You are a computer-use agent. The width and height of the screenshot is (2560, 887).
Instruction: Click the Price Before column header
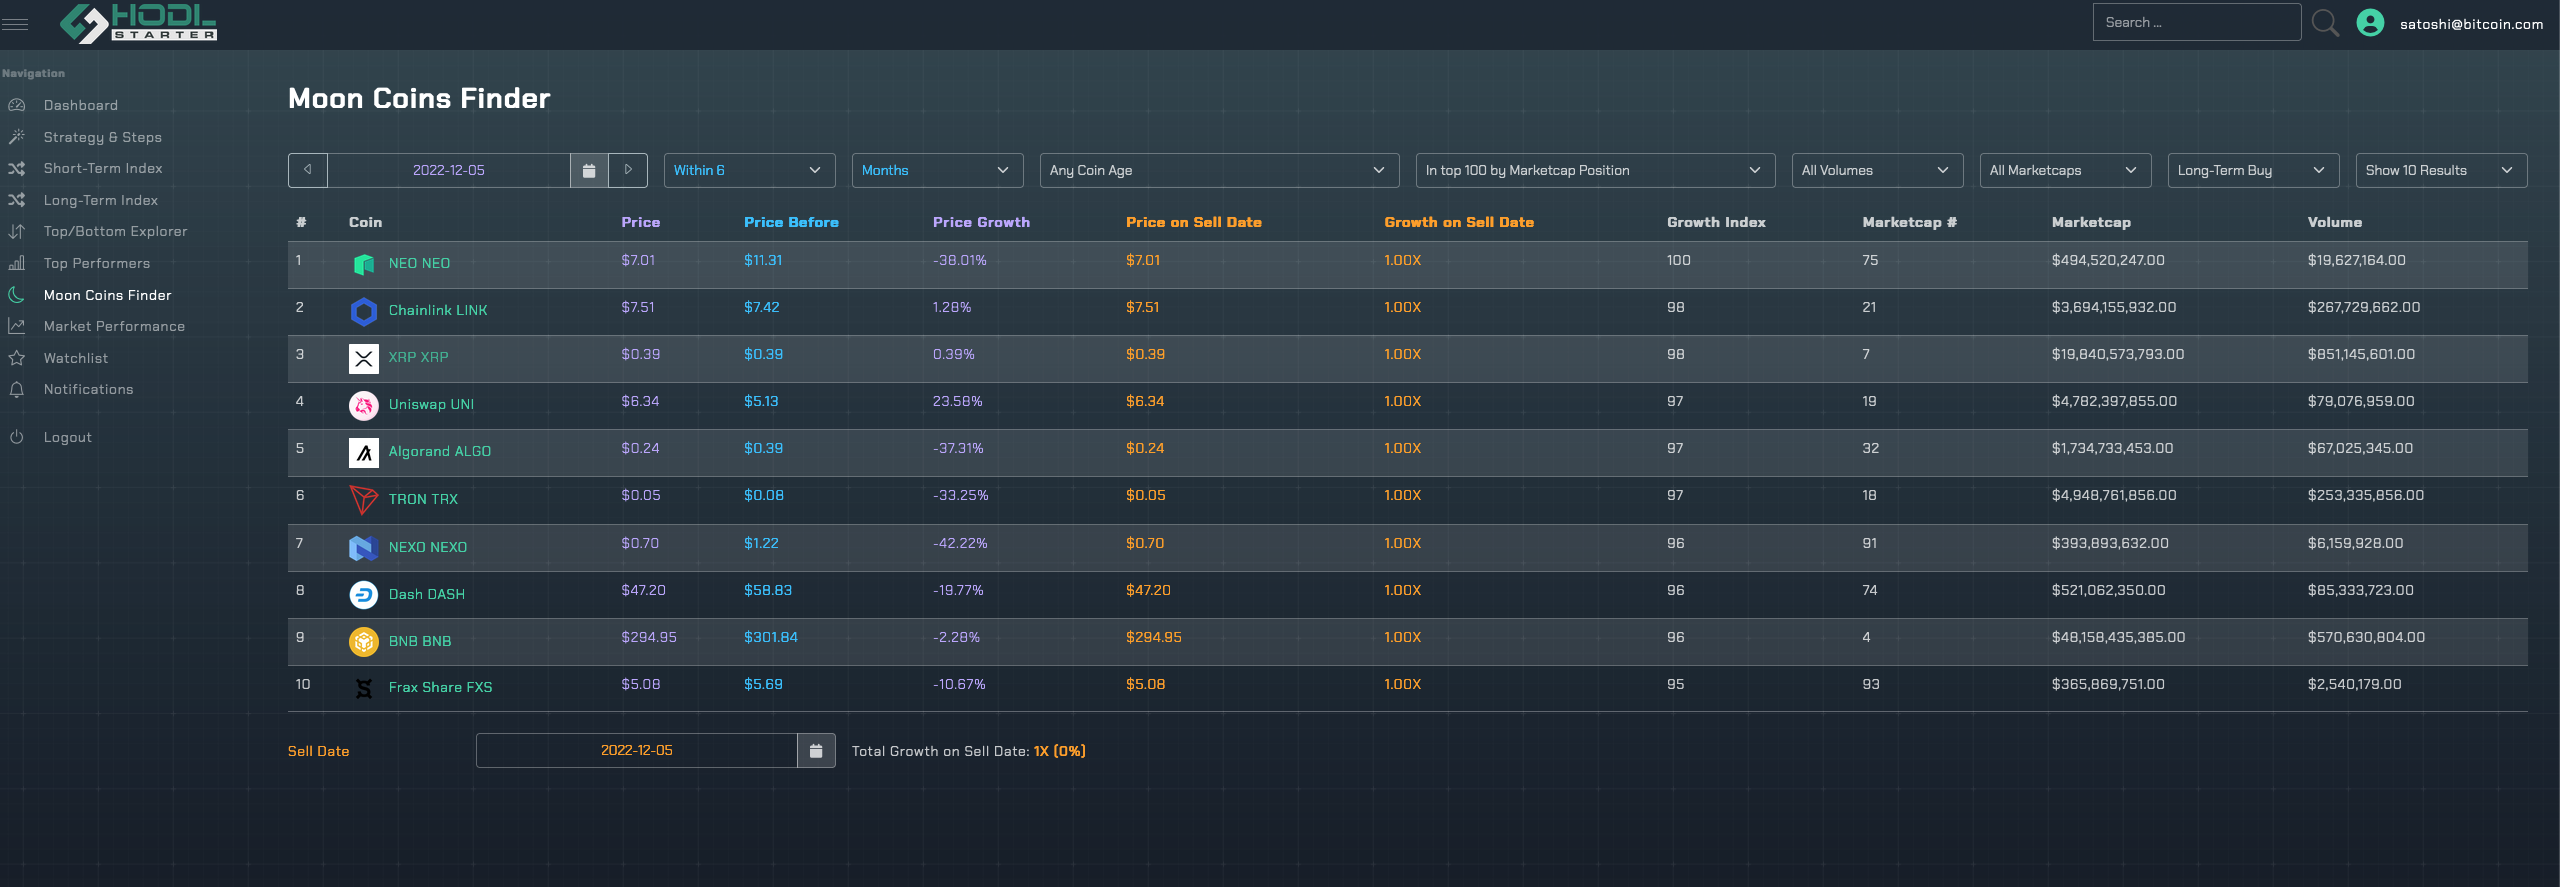point(791,222)
